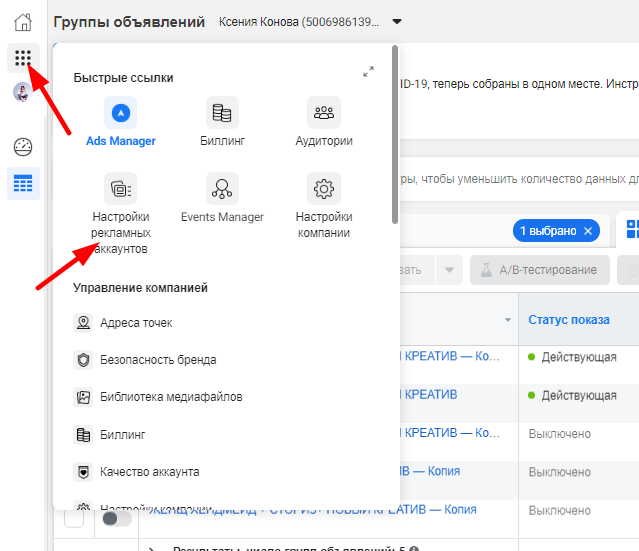Click the Быстрые ссылки heading
Image resolution: width=639 pixels, height=551 pixels.
(123, 78)
